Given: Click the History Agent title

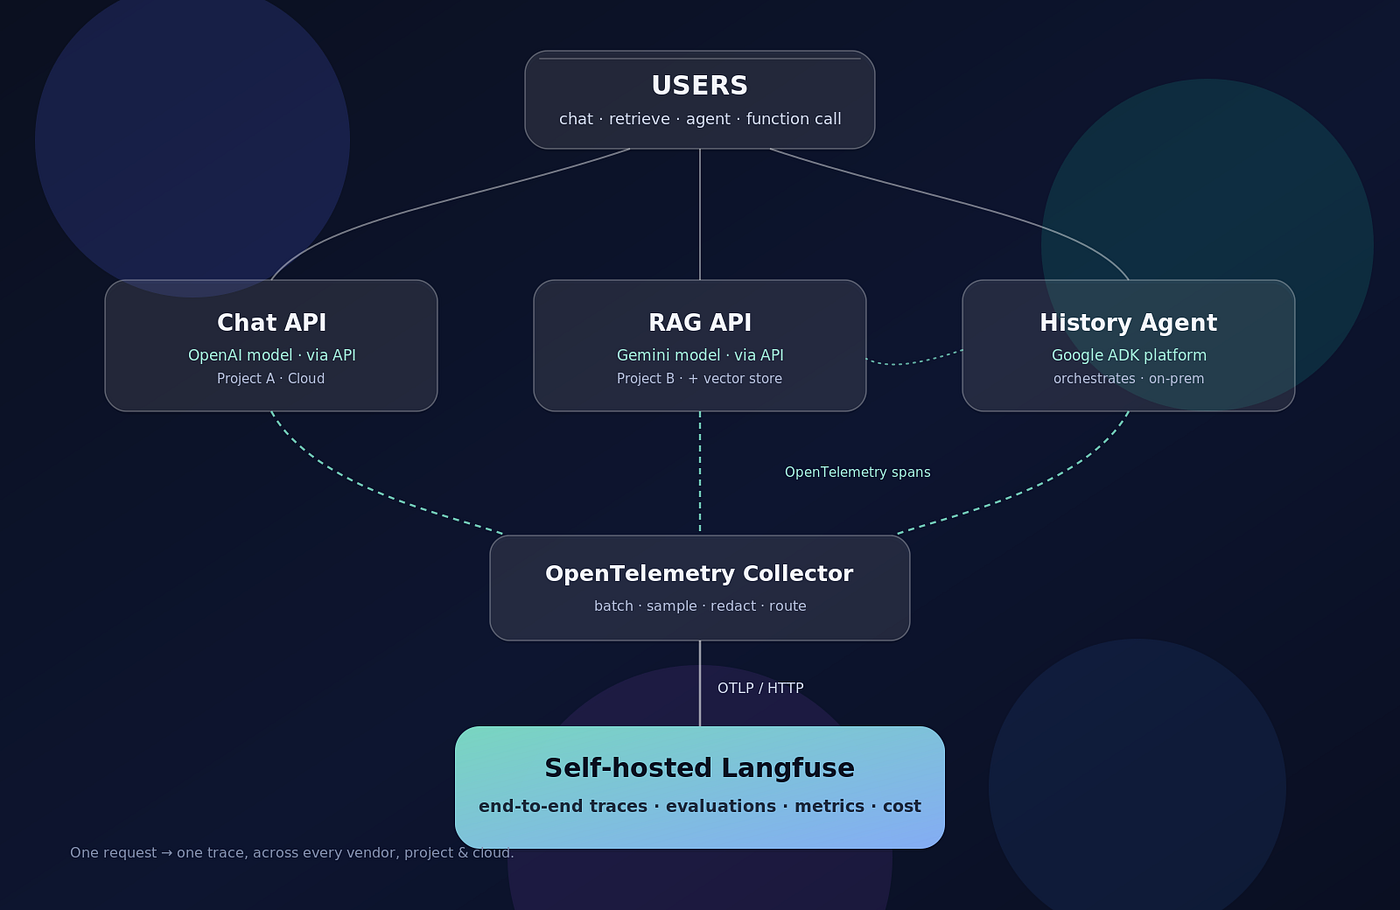Looking at the screenshot, I should point(1129,323).
